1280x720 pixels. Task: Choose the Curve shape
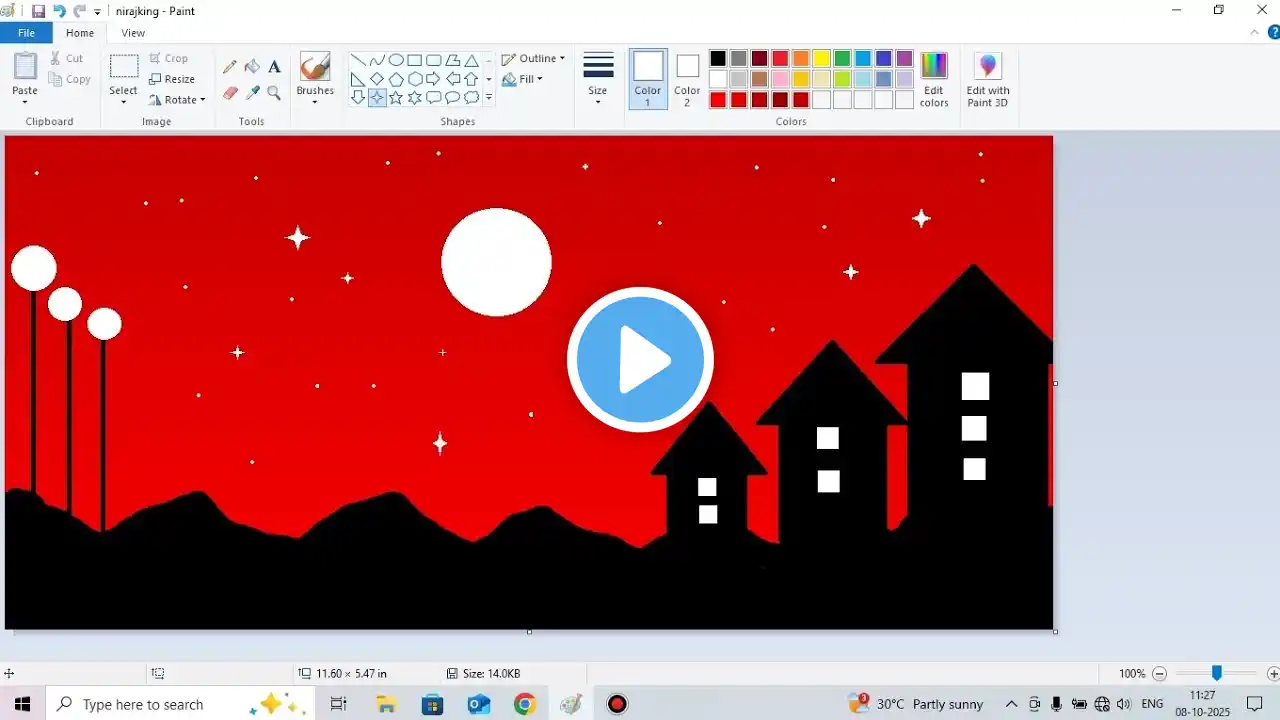coord(377,60)
